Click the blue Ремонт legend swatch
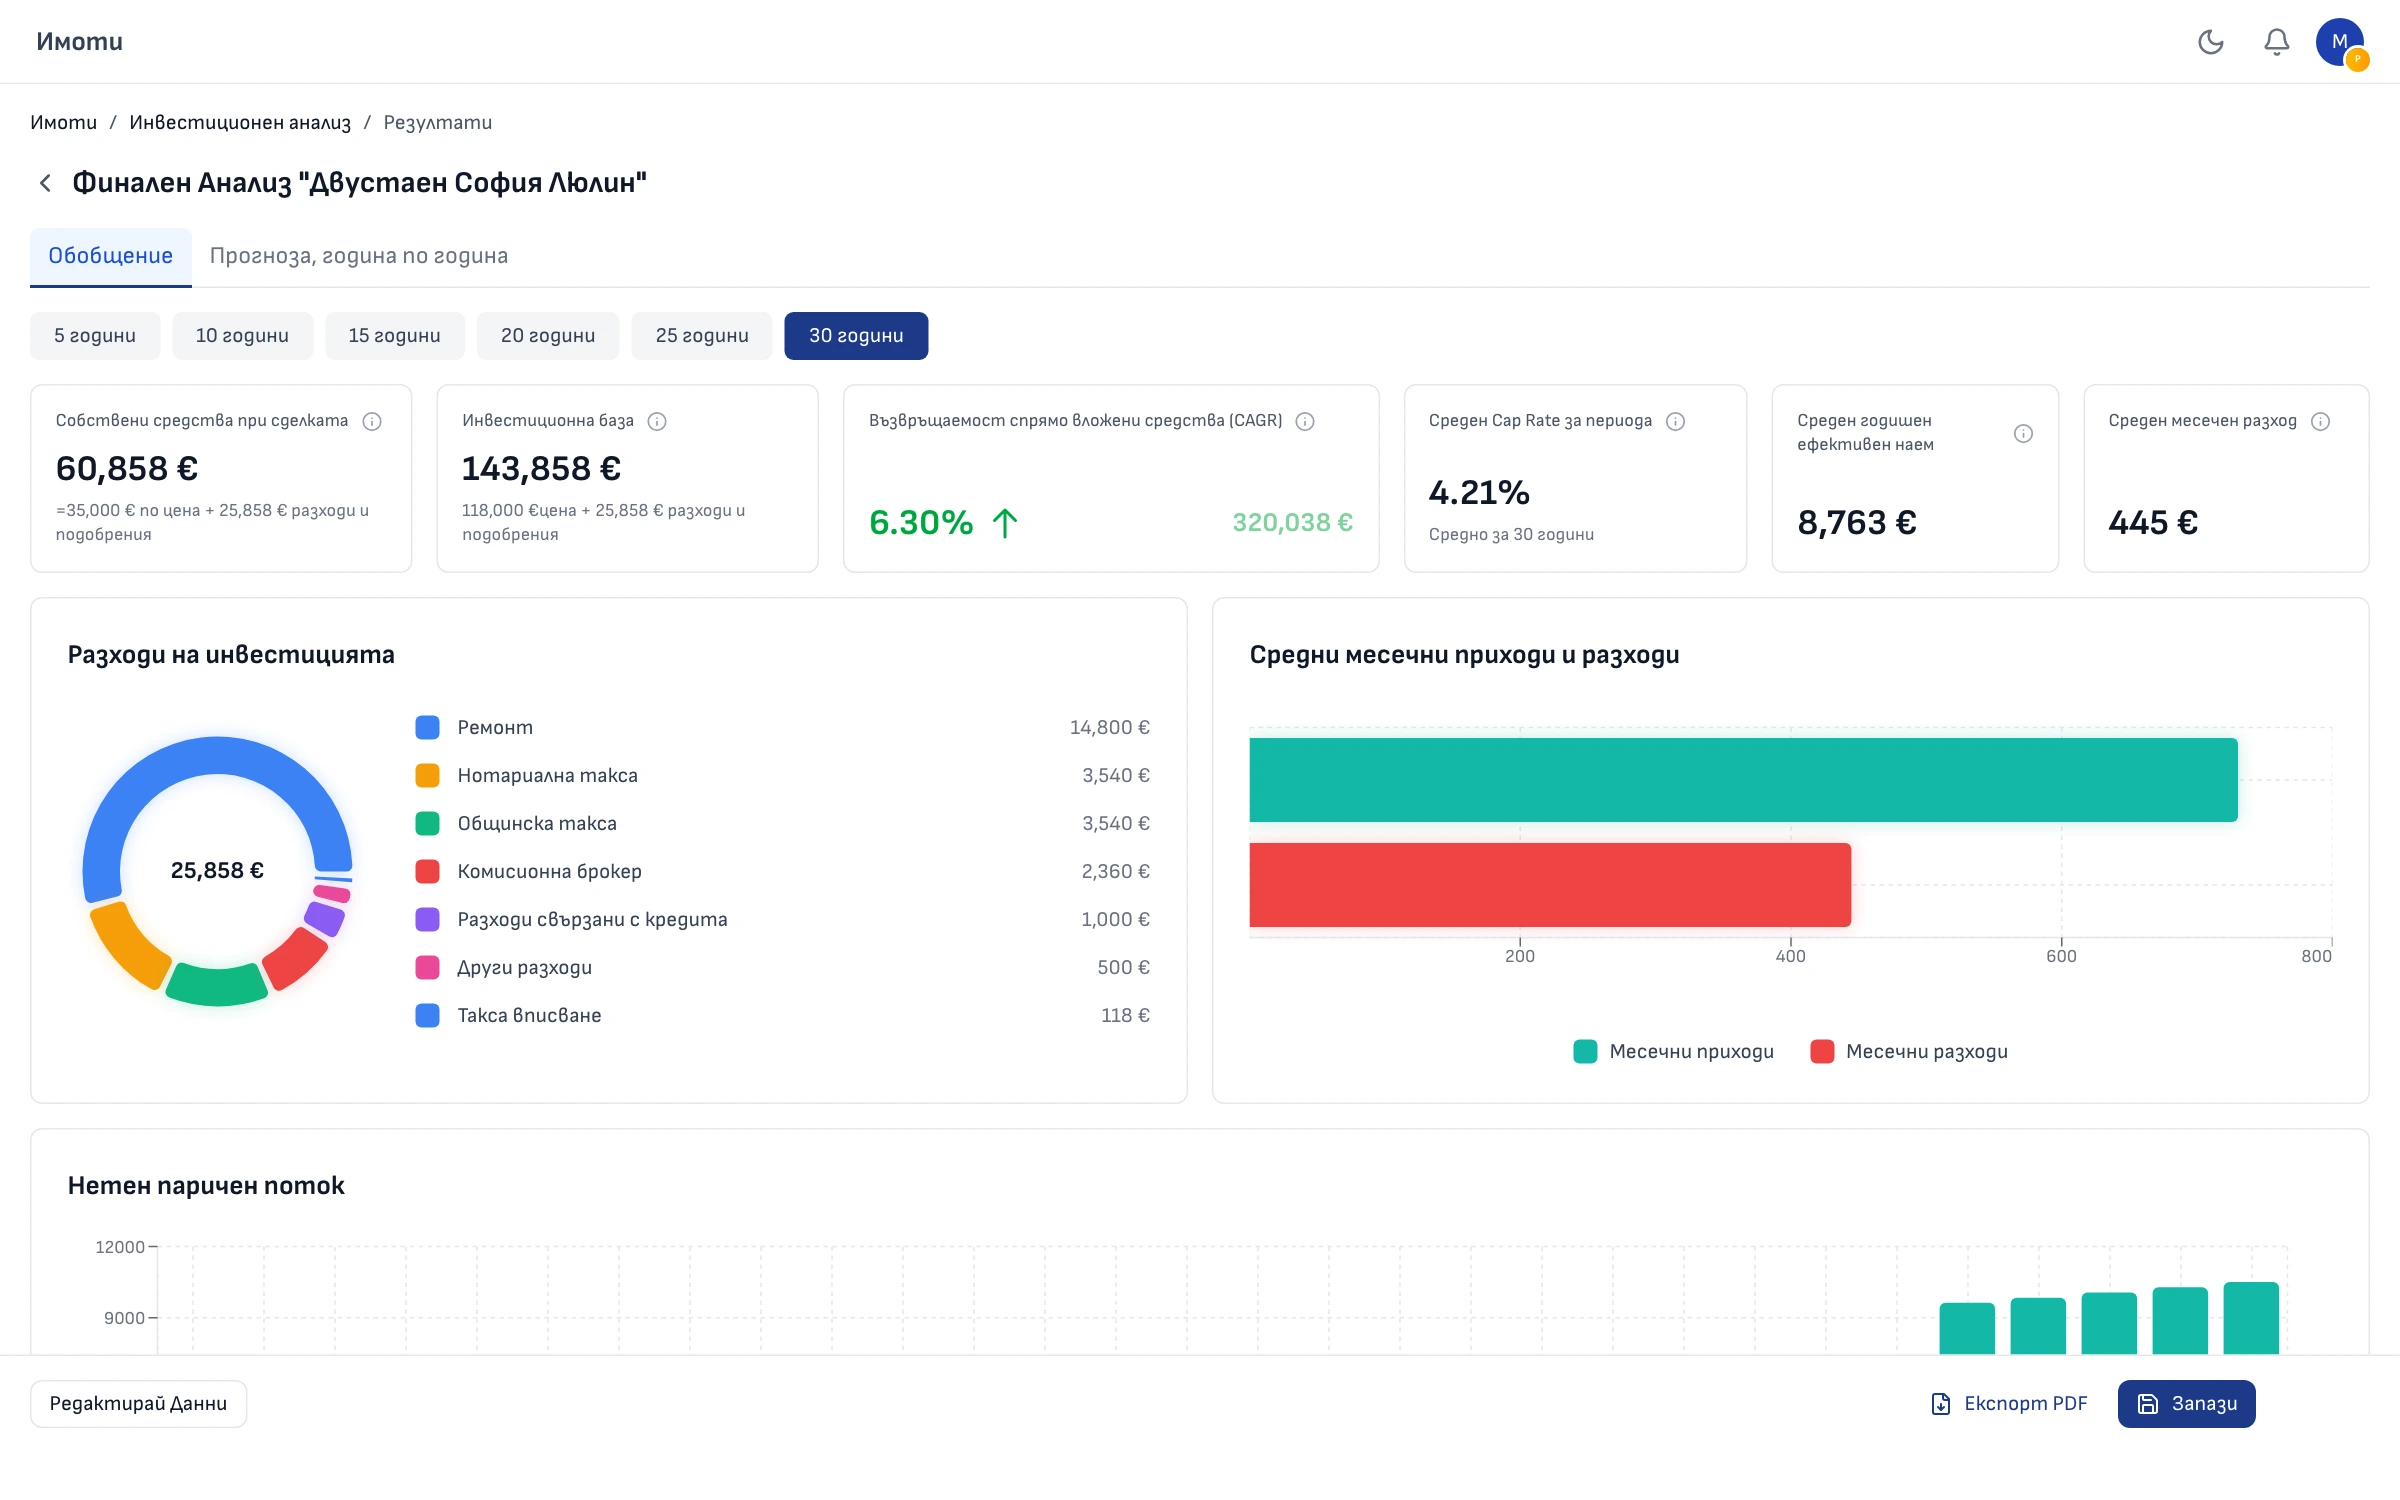 [427, 727]
